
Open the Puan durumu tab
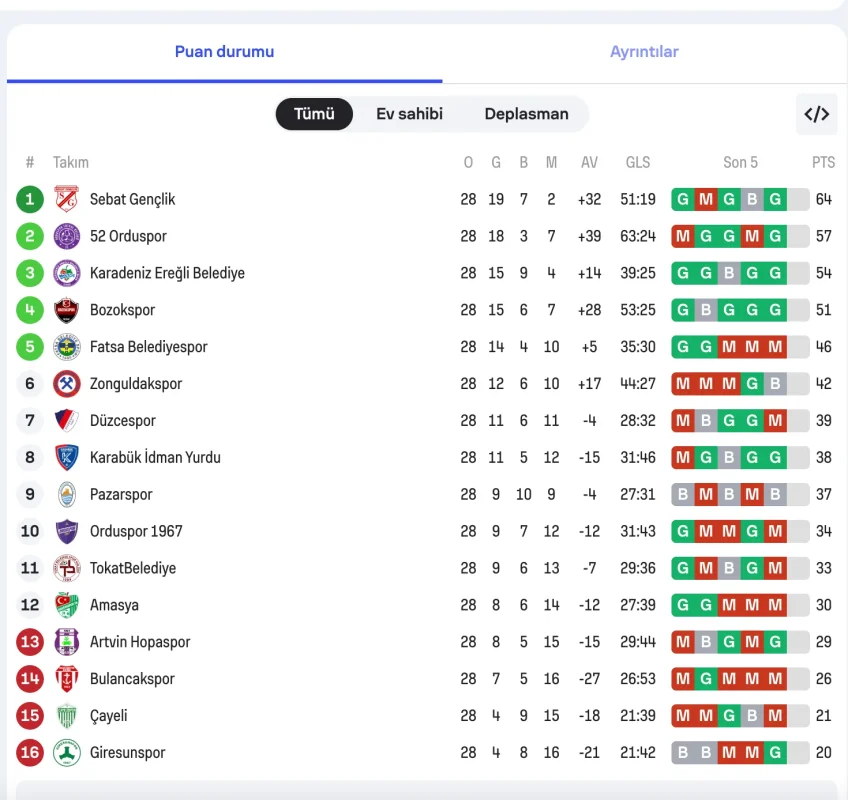pyautogui.click(x=224, y=52)
